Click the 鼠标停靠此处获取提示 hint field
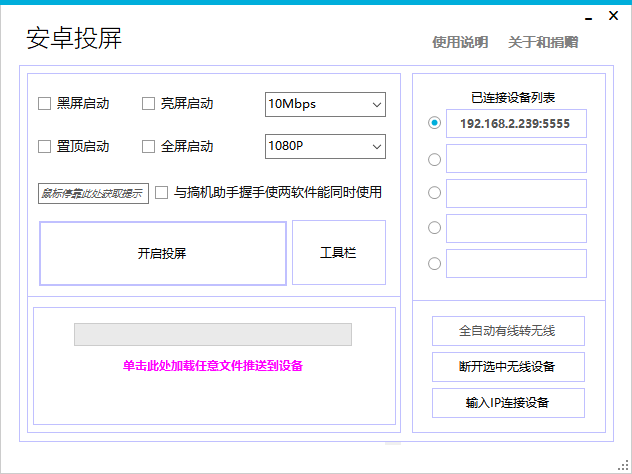Screen dimensions: 632x474 pyautogui.click(x=92, y=193)
